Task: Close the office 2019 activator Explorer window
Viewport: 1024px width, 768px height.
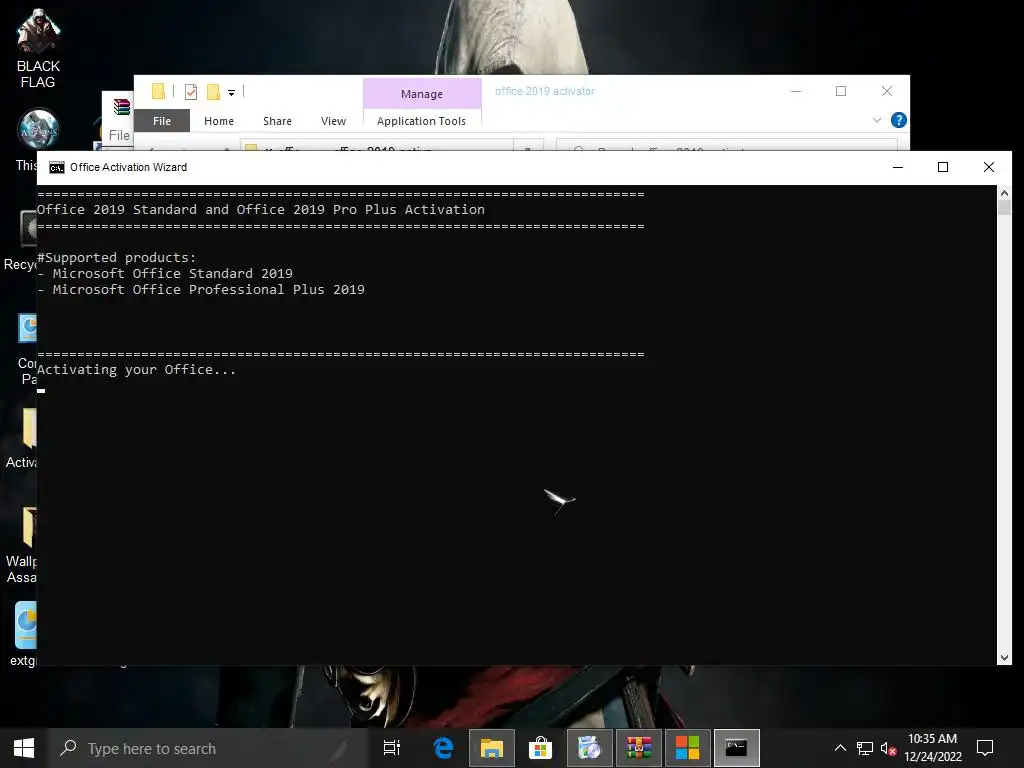Action: click(x=887, y=91)
